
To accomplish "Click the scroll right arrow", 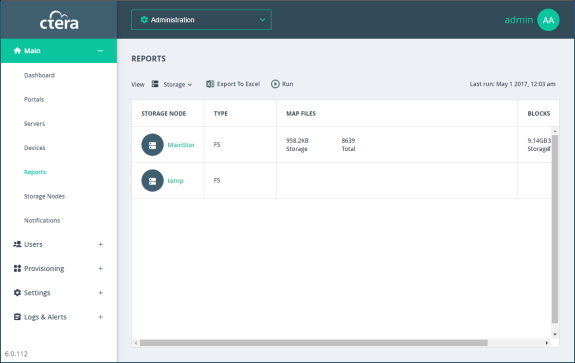I will pyautogui.click(x=547, y=343).
